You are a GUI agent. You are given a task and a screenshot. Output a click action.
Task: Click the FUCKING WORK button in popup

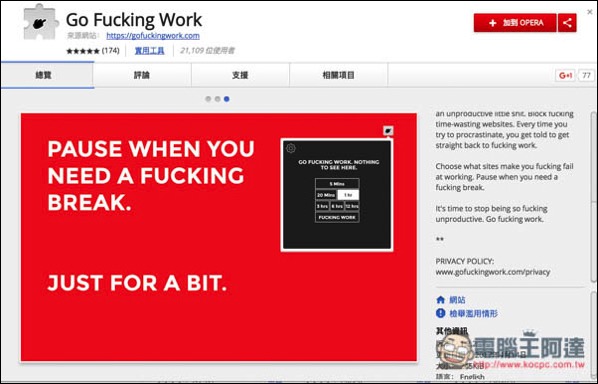click(337, 217)
